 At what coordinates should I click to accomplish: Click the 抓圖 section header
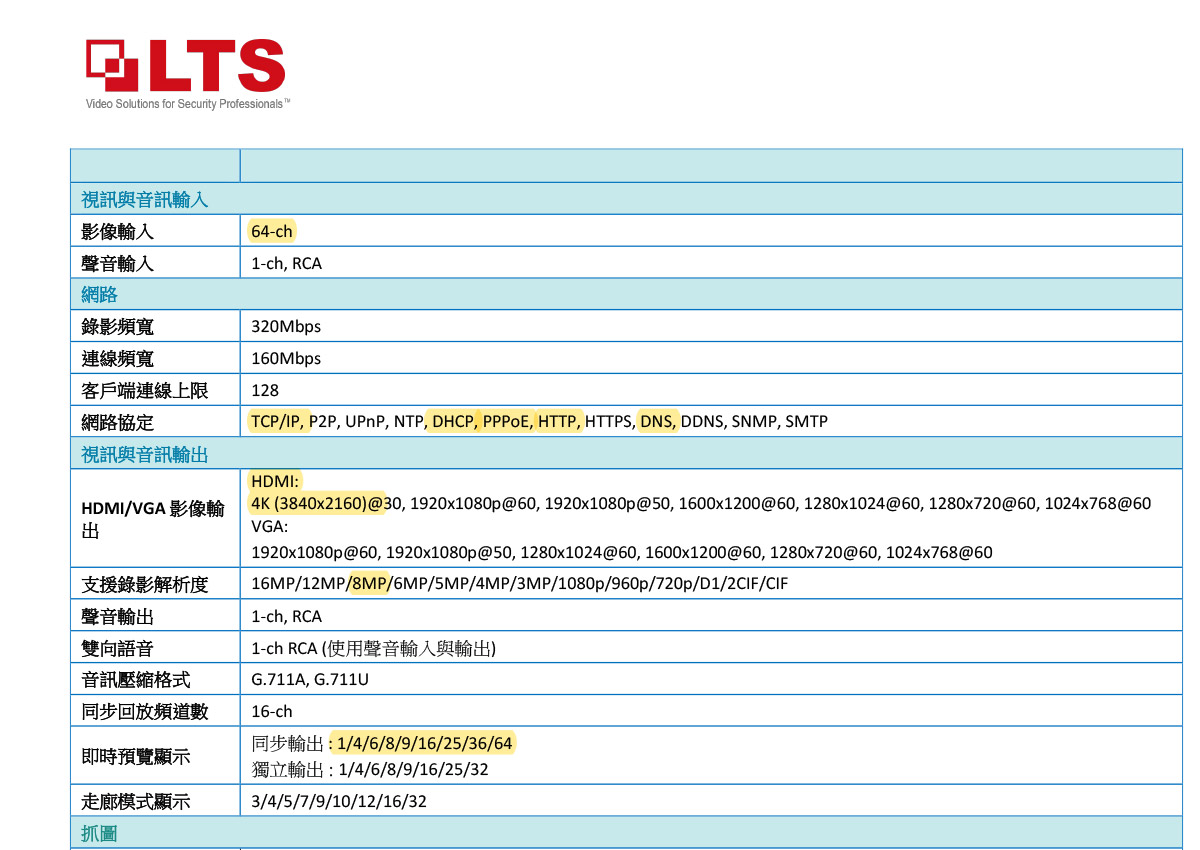click(100, 833)
